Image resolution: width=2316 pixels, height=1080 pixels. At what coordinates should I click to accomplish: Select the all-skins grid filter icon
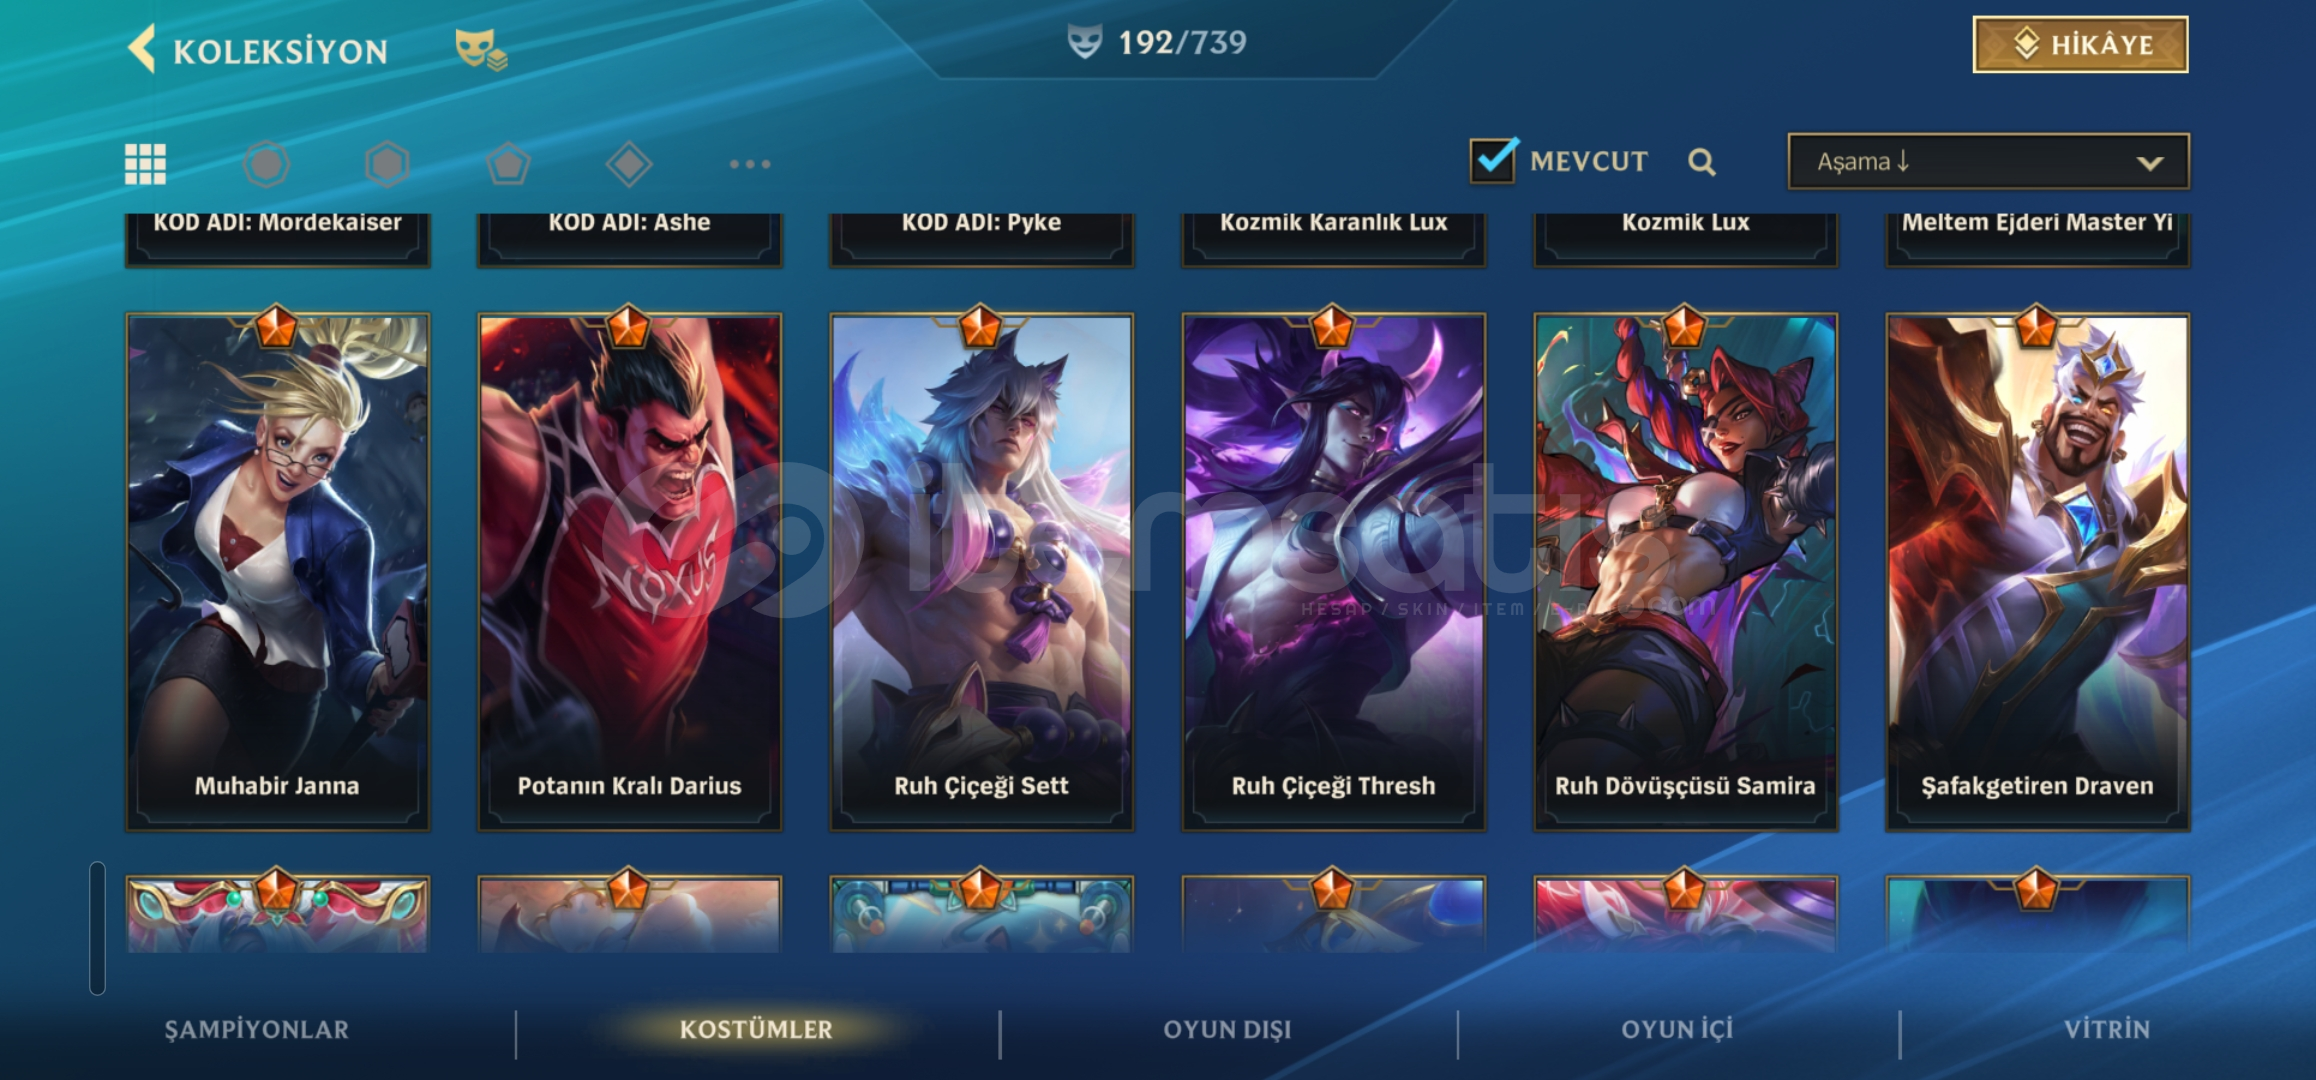pos(145,164)
